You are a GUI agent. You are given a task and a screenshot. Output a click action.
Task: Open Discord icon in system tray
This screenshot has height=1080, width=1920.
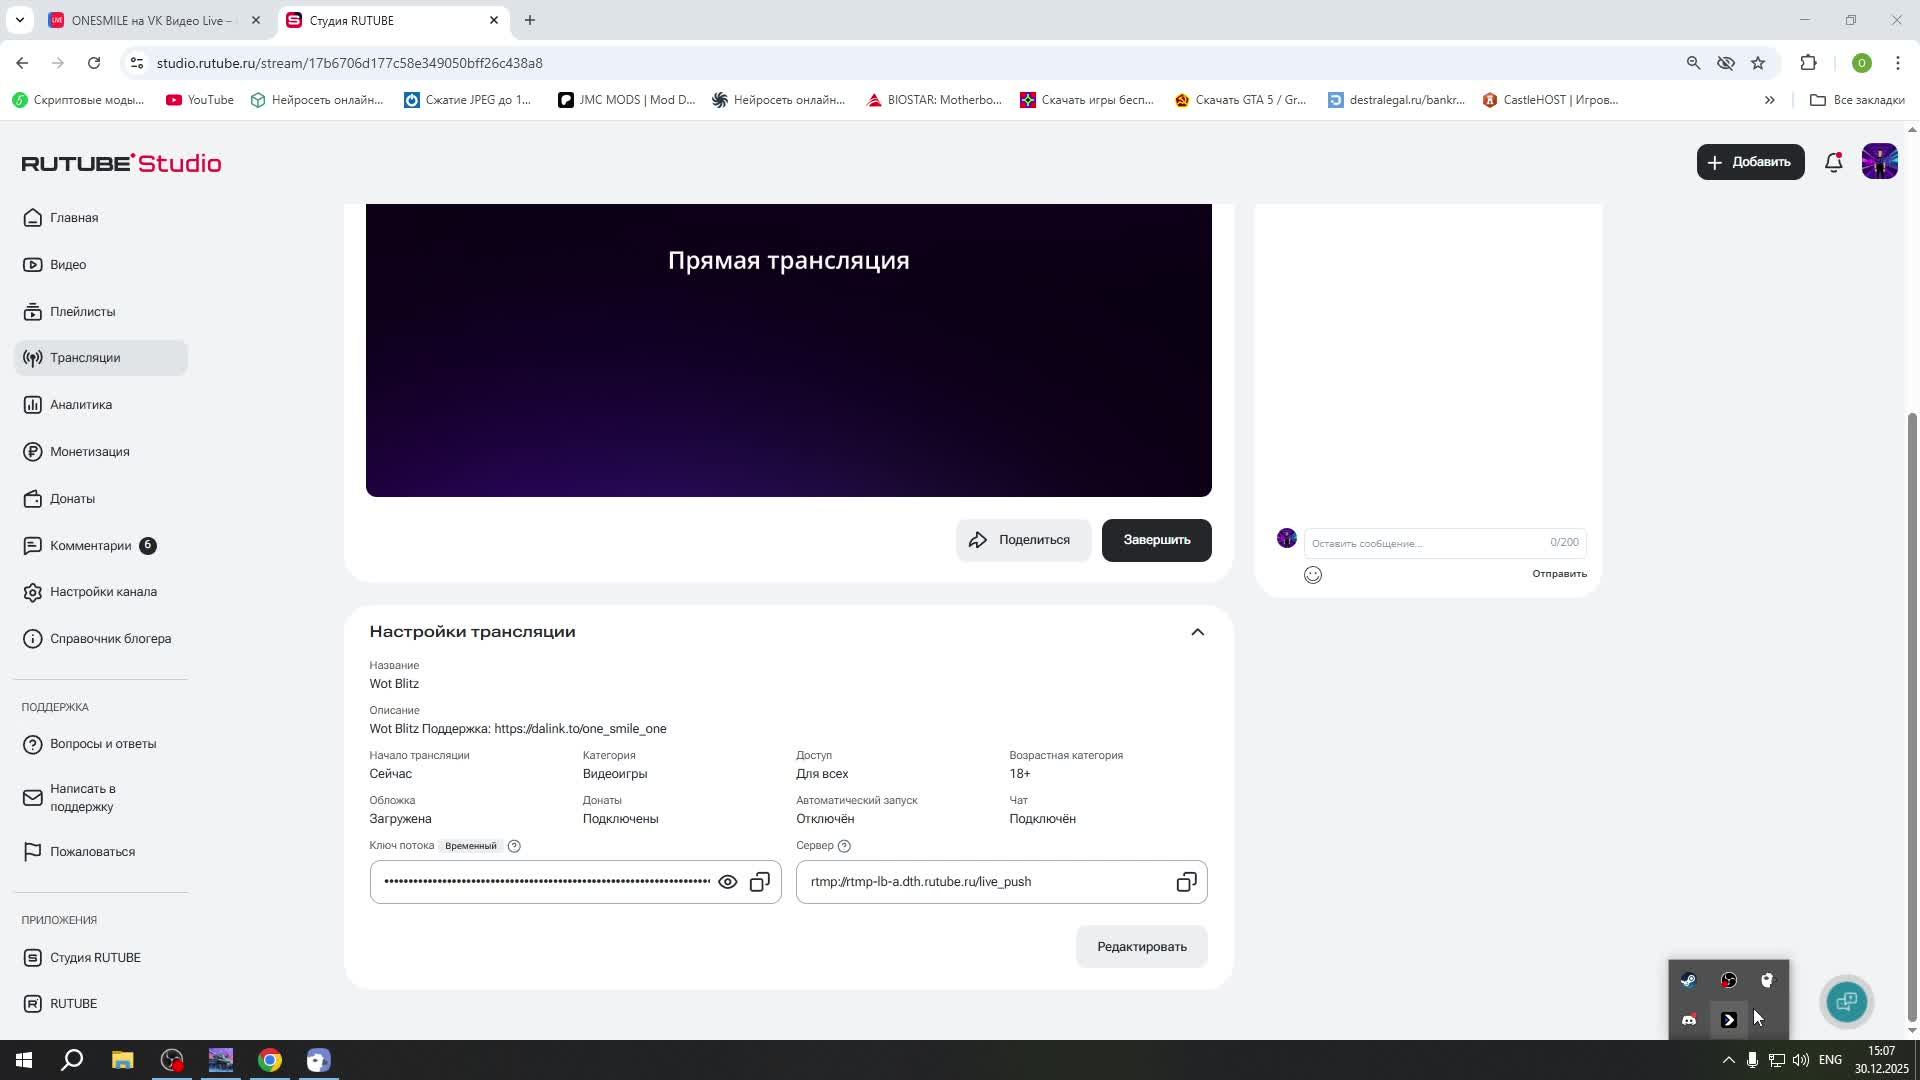coord(1689,1020)
